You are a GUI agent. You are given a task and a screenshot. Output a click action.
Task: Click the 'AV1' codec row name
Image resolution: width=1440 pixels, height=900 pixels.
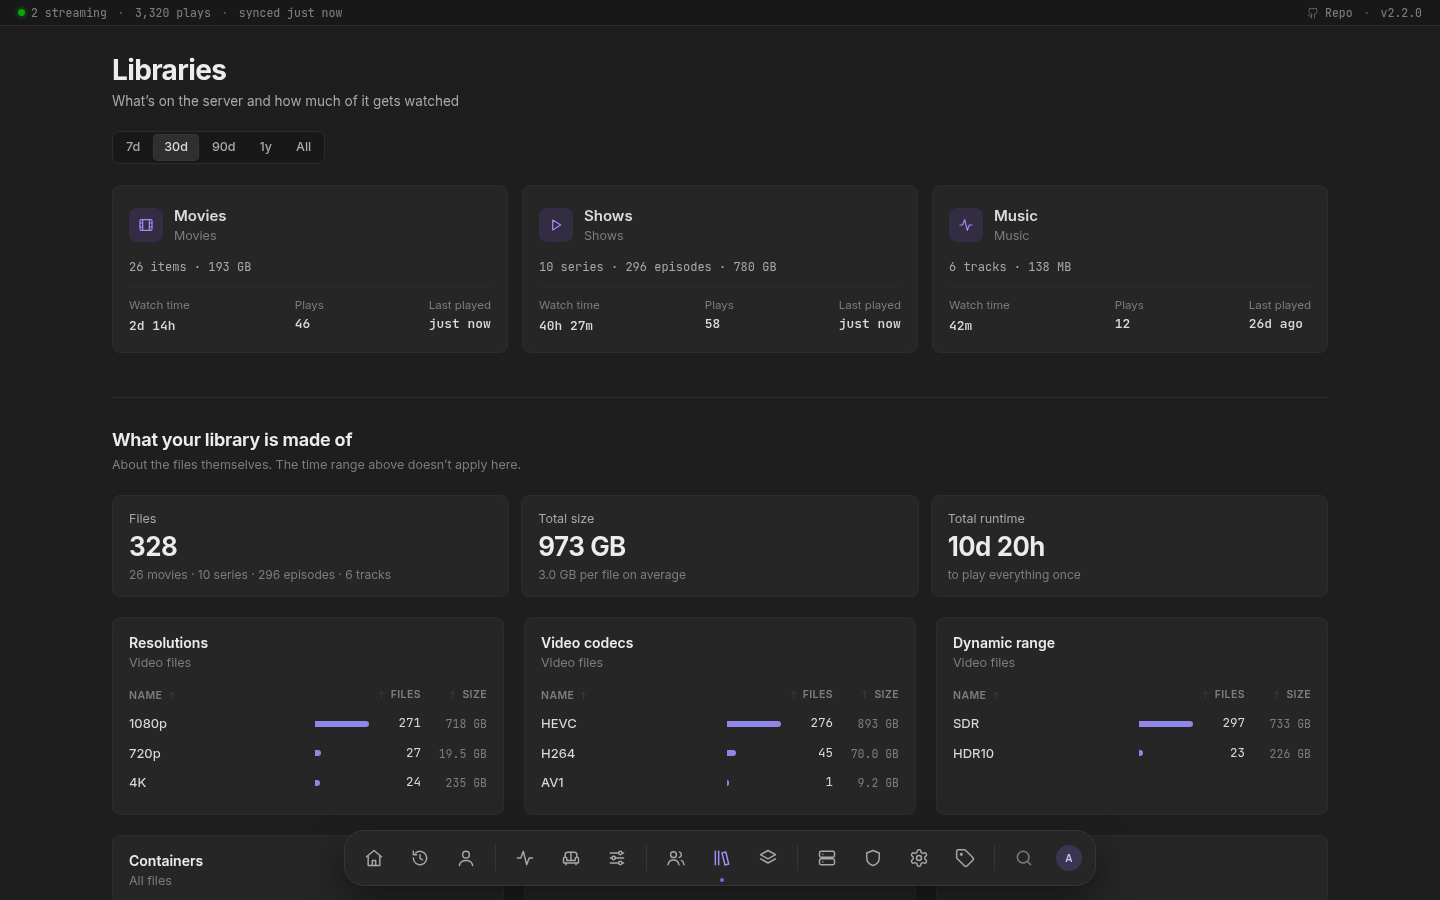[x=552, y=783]
